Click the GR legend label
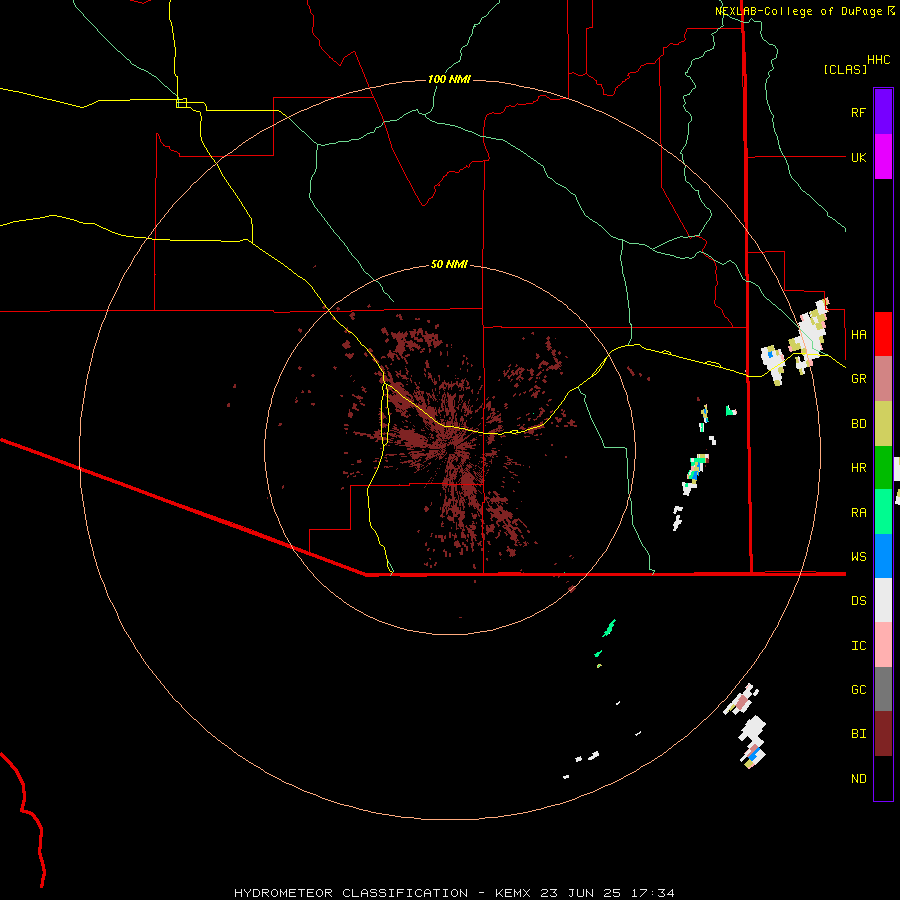The width and height of the screenshot is (900, 900). [858, 378]
